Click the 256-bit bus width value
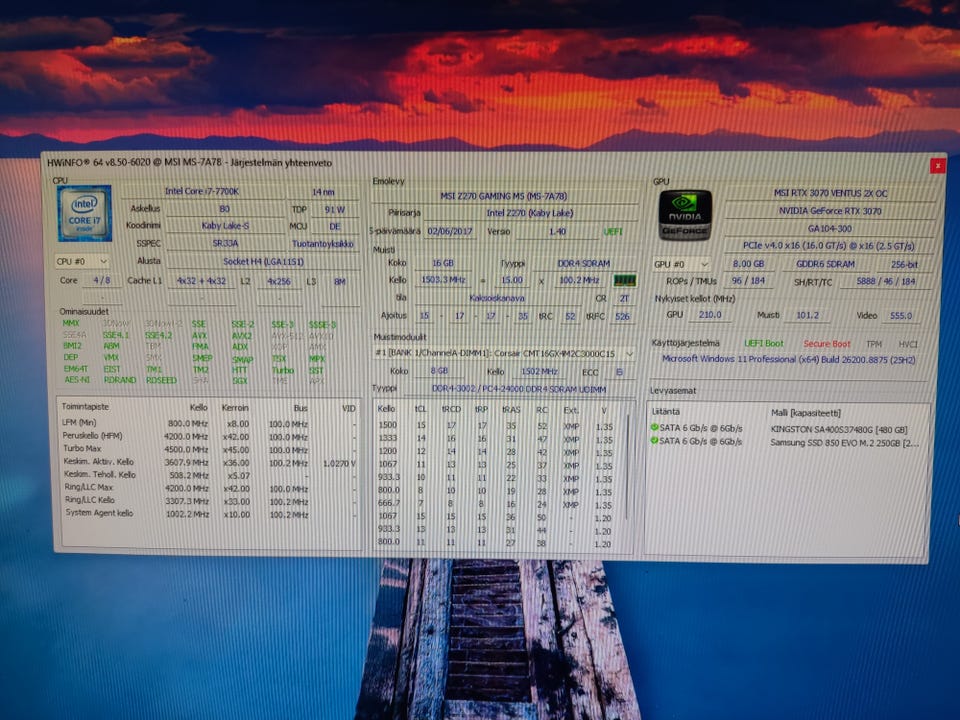 click(904, 264)
